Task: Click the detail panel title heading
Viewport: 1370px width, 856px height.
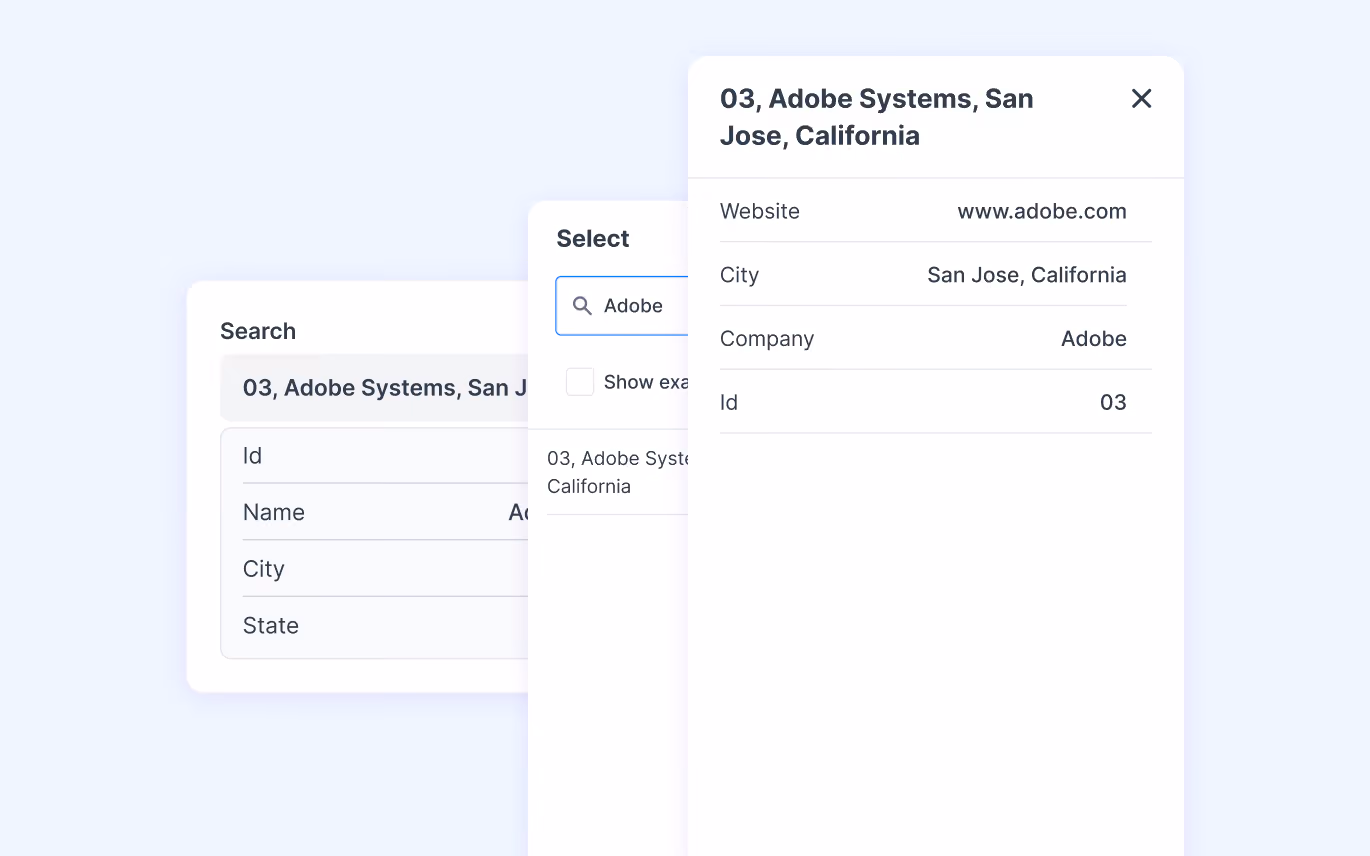Action: (877, 117)
